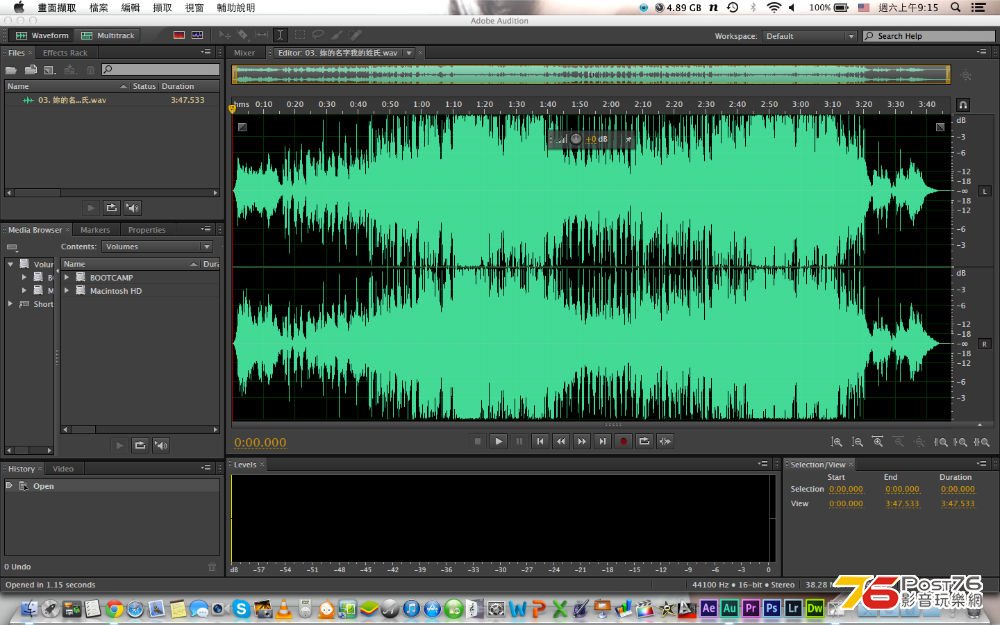
Task: Switch to the Video tab
Action: tap(63, 469)
